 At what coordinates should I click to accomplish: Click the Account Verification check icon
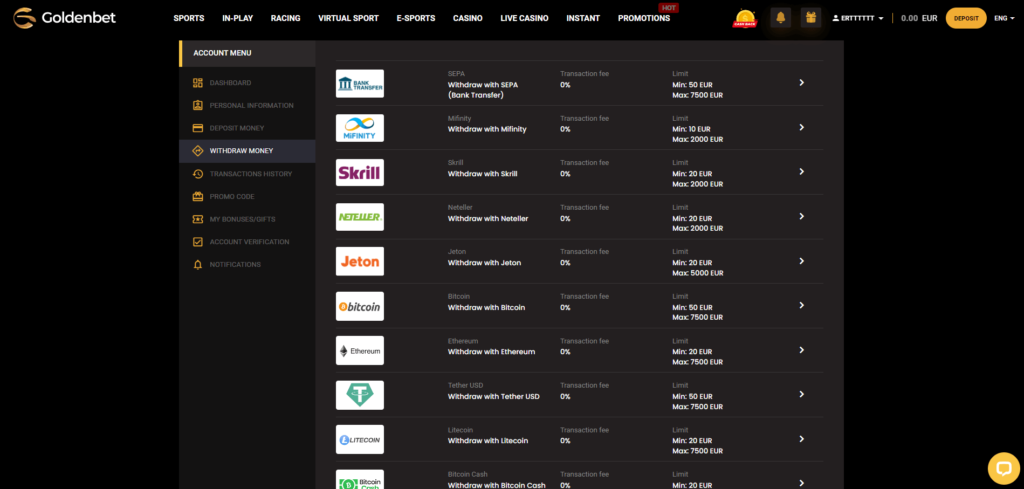pos(198,242)
